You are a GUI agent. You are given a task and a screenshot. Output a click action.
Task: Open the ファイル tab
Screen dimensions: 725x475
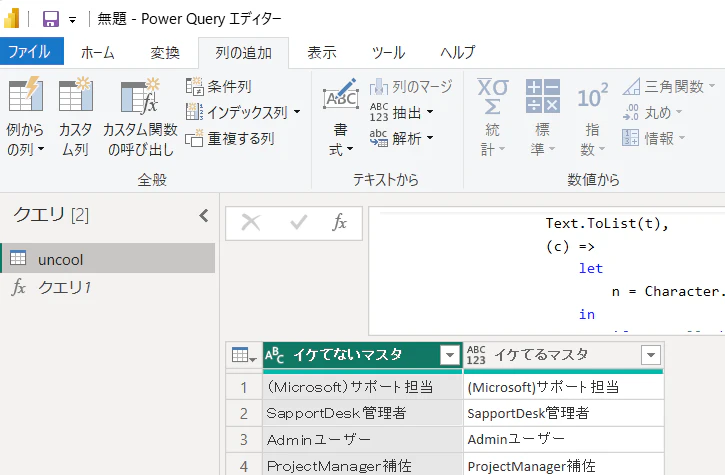pos(31,52)
